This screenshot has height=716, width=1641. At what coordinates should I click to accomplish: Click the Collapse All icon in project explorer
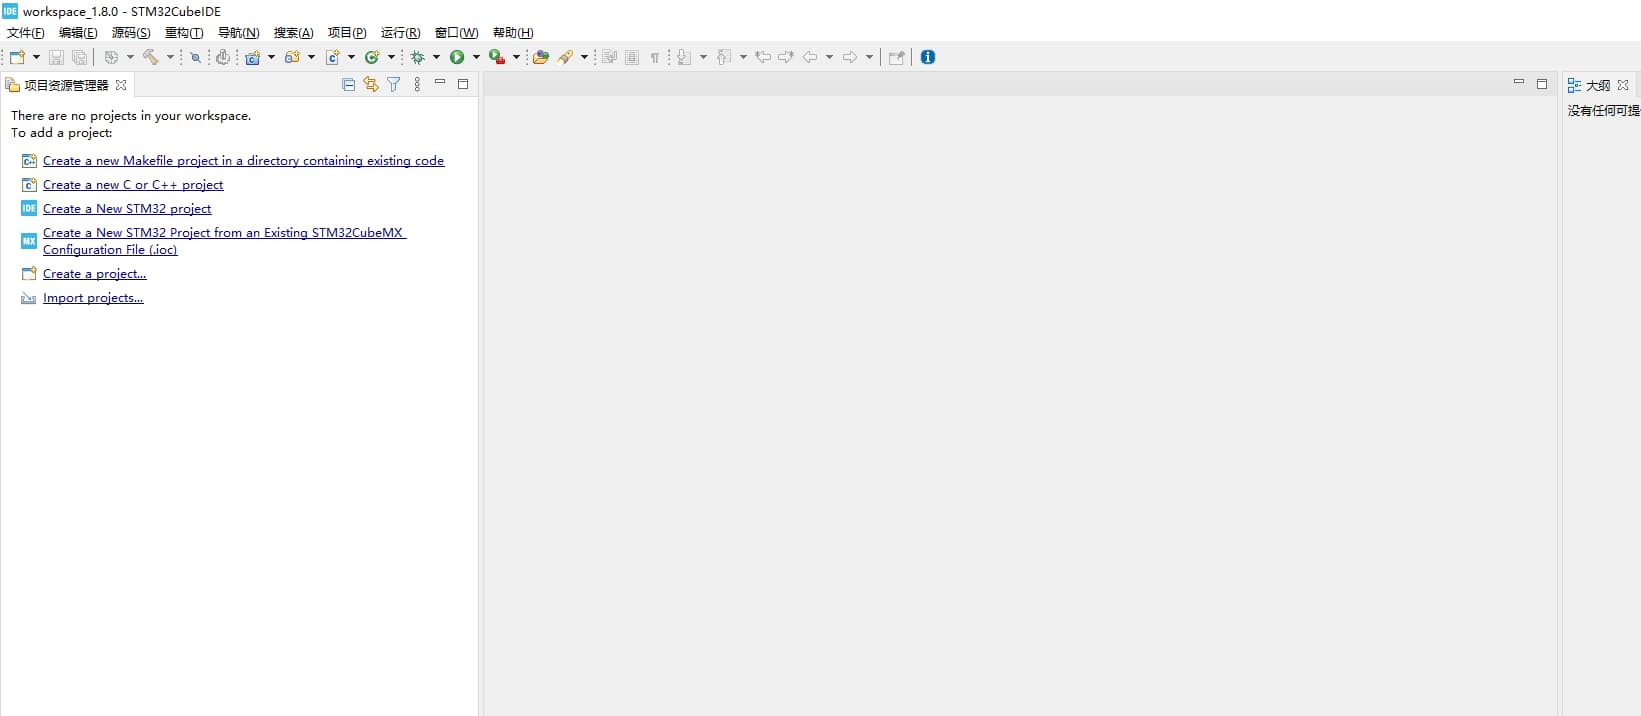[348, 85]
